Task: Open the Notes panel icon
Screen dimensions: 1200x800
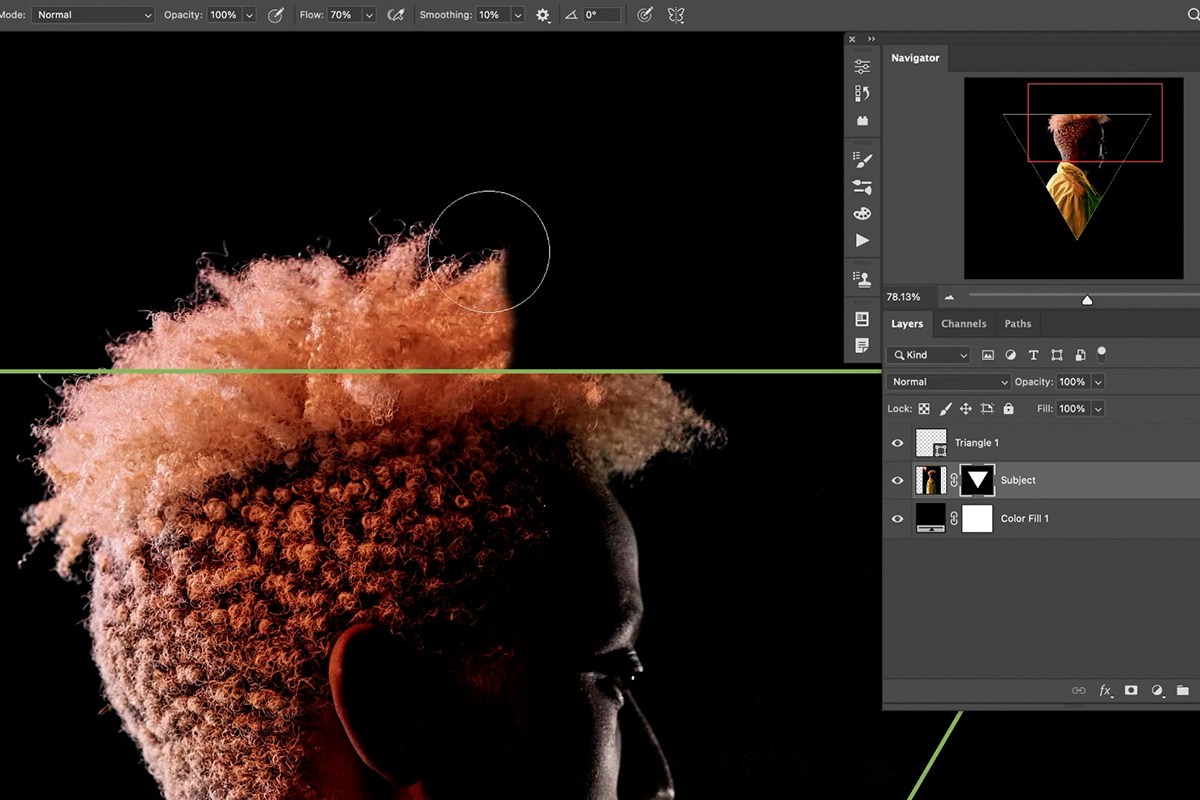Action: [862, 346]
